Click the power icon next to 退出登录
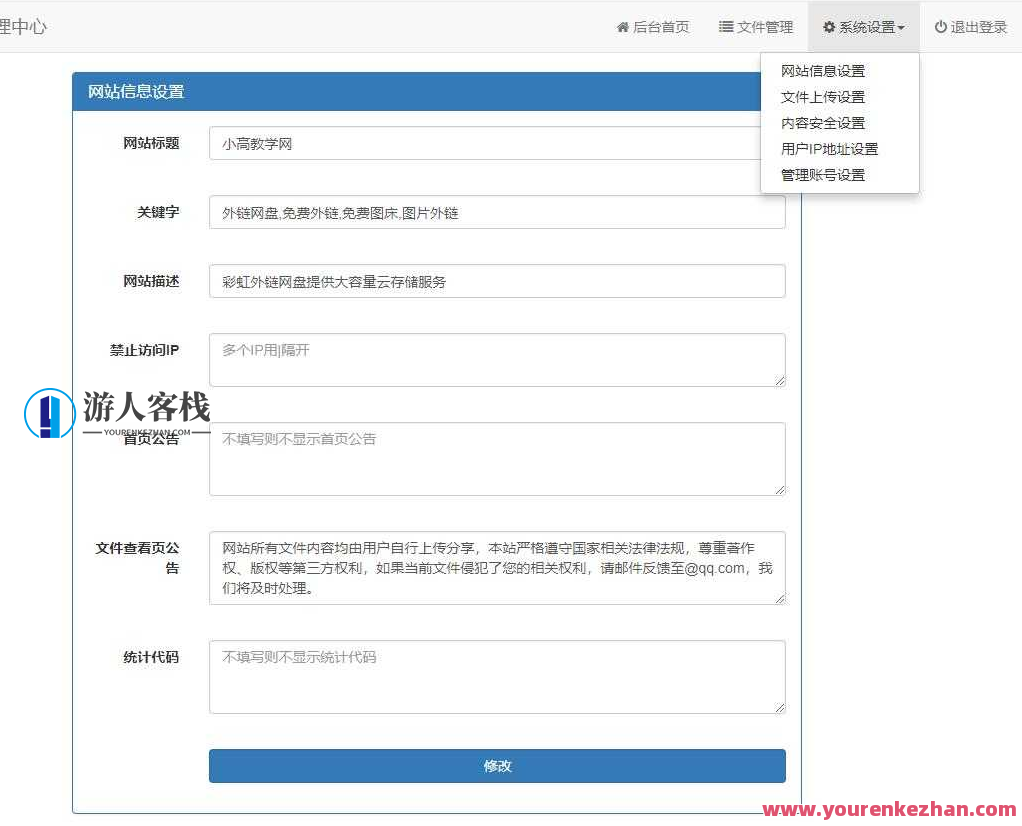1022x826 pixels. click(x=943, y=27)
